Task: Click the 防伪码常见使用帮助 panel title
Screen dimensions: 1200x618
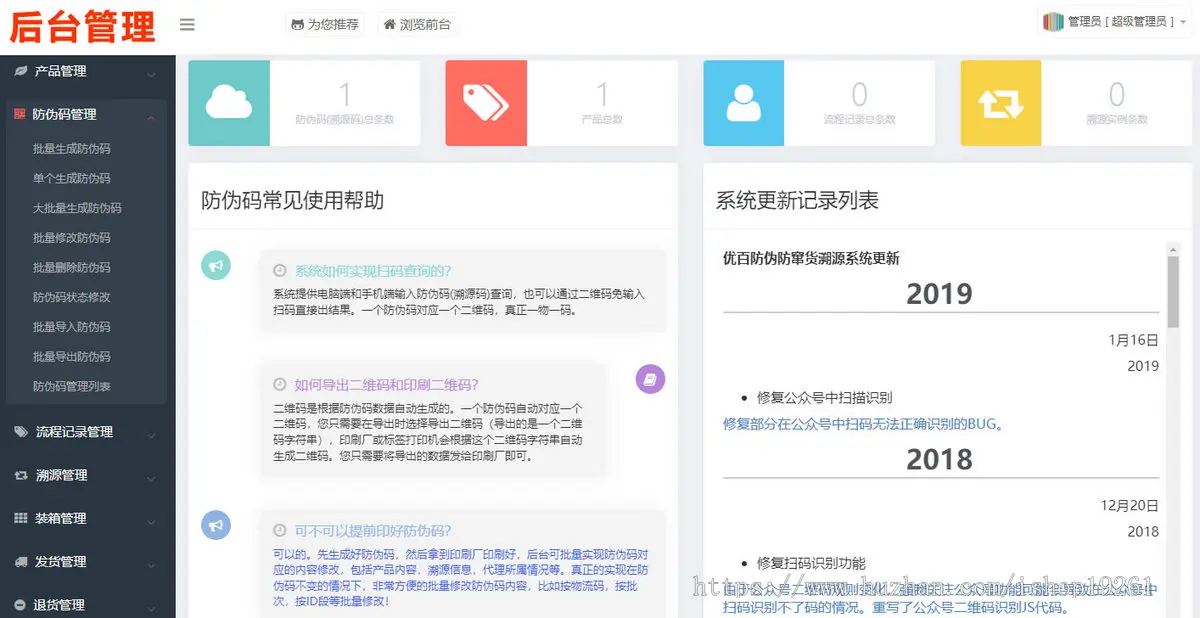Action: (x=293, y=201)
